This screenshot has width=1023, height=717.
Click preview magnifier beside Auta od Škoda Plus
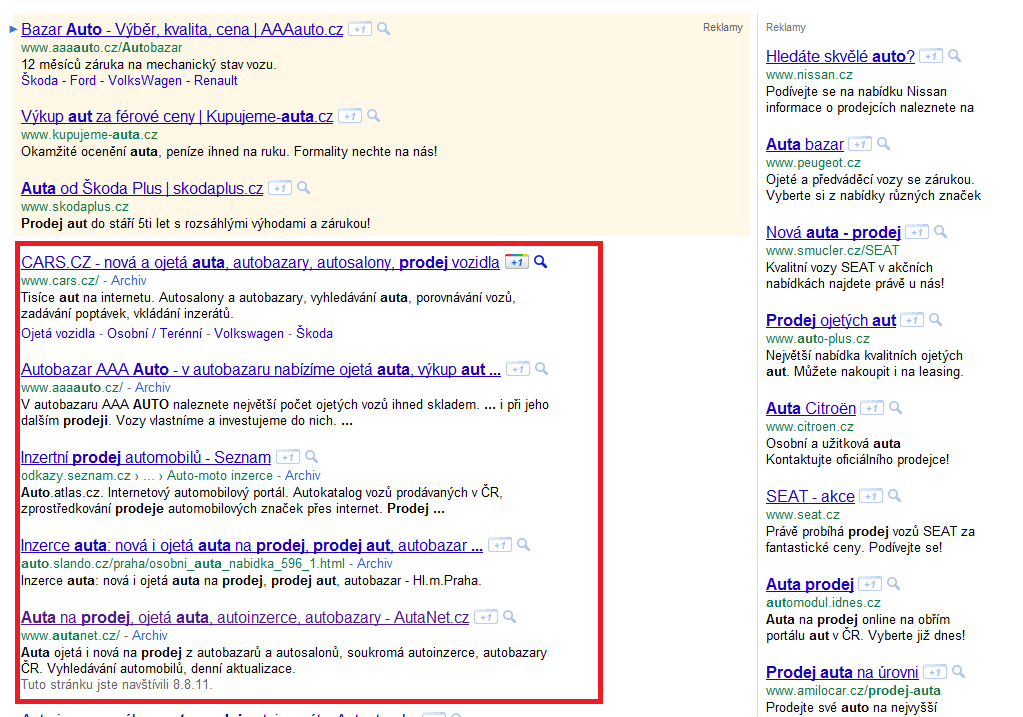(x=303, y=187)
